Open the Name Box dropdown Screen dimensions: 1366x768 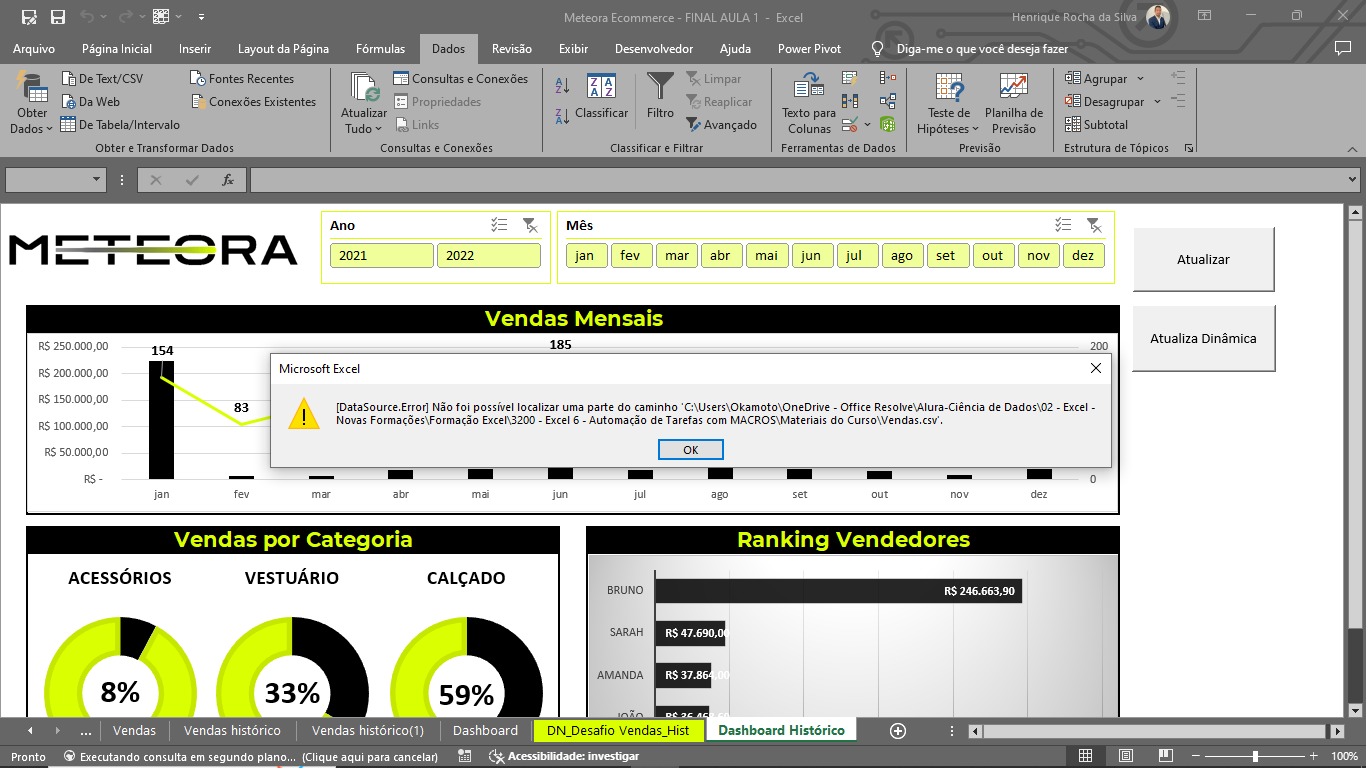[x=97, y=180]
